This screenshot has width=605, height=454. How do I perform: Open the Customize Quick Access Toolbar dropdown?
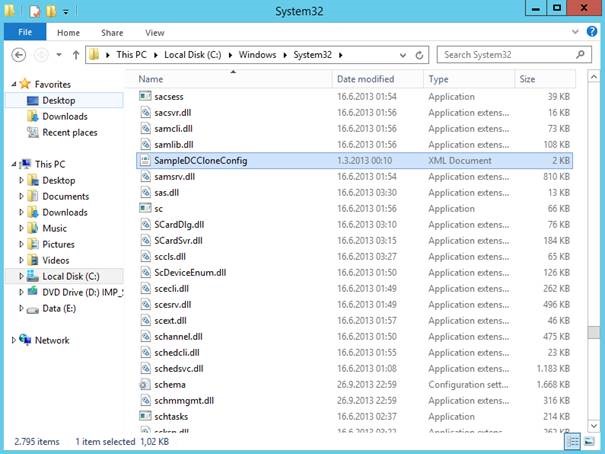(x=66, y=12)
